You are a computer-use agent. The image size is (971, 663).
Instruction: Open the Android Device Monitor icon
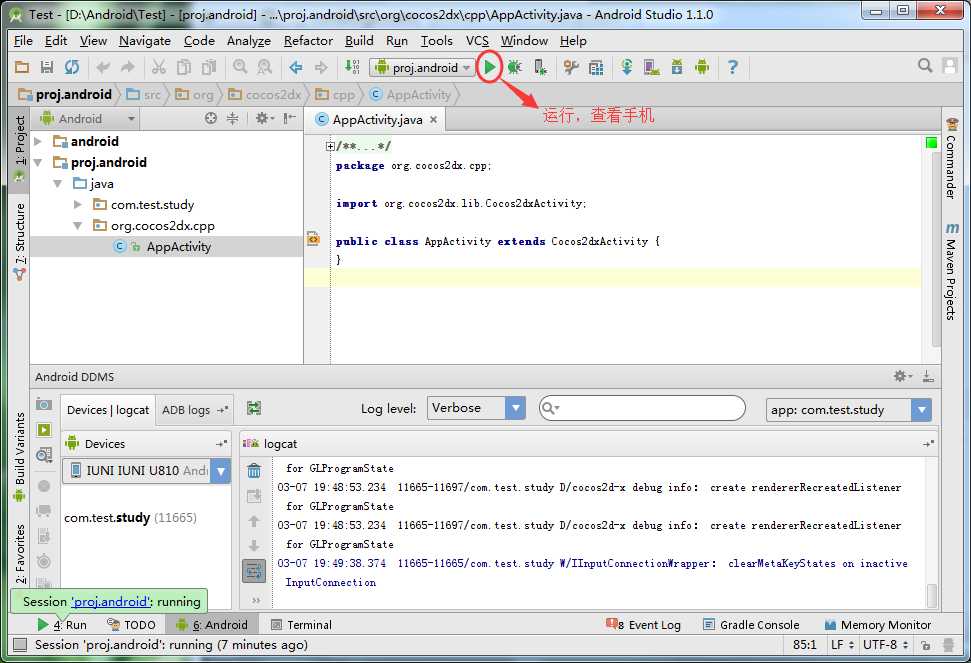[x=702, y=67]
